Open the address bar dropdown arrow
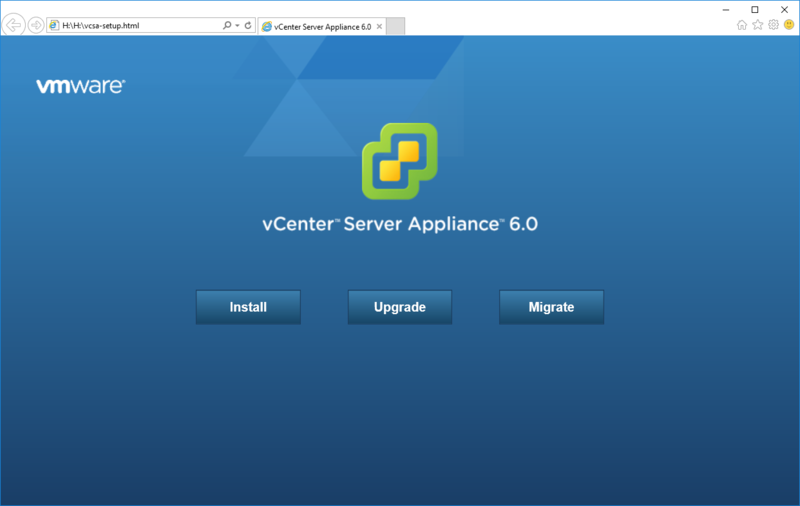Screen dimensions: 800x506 (x=237, y=26)
